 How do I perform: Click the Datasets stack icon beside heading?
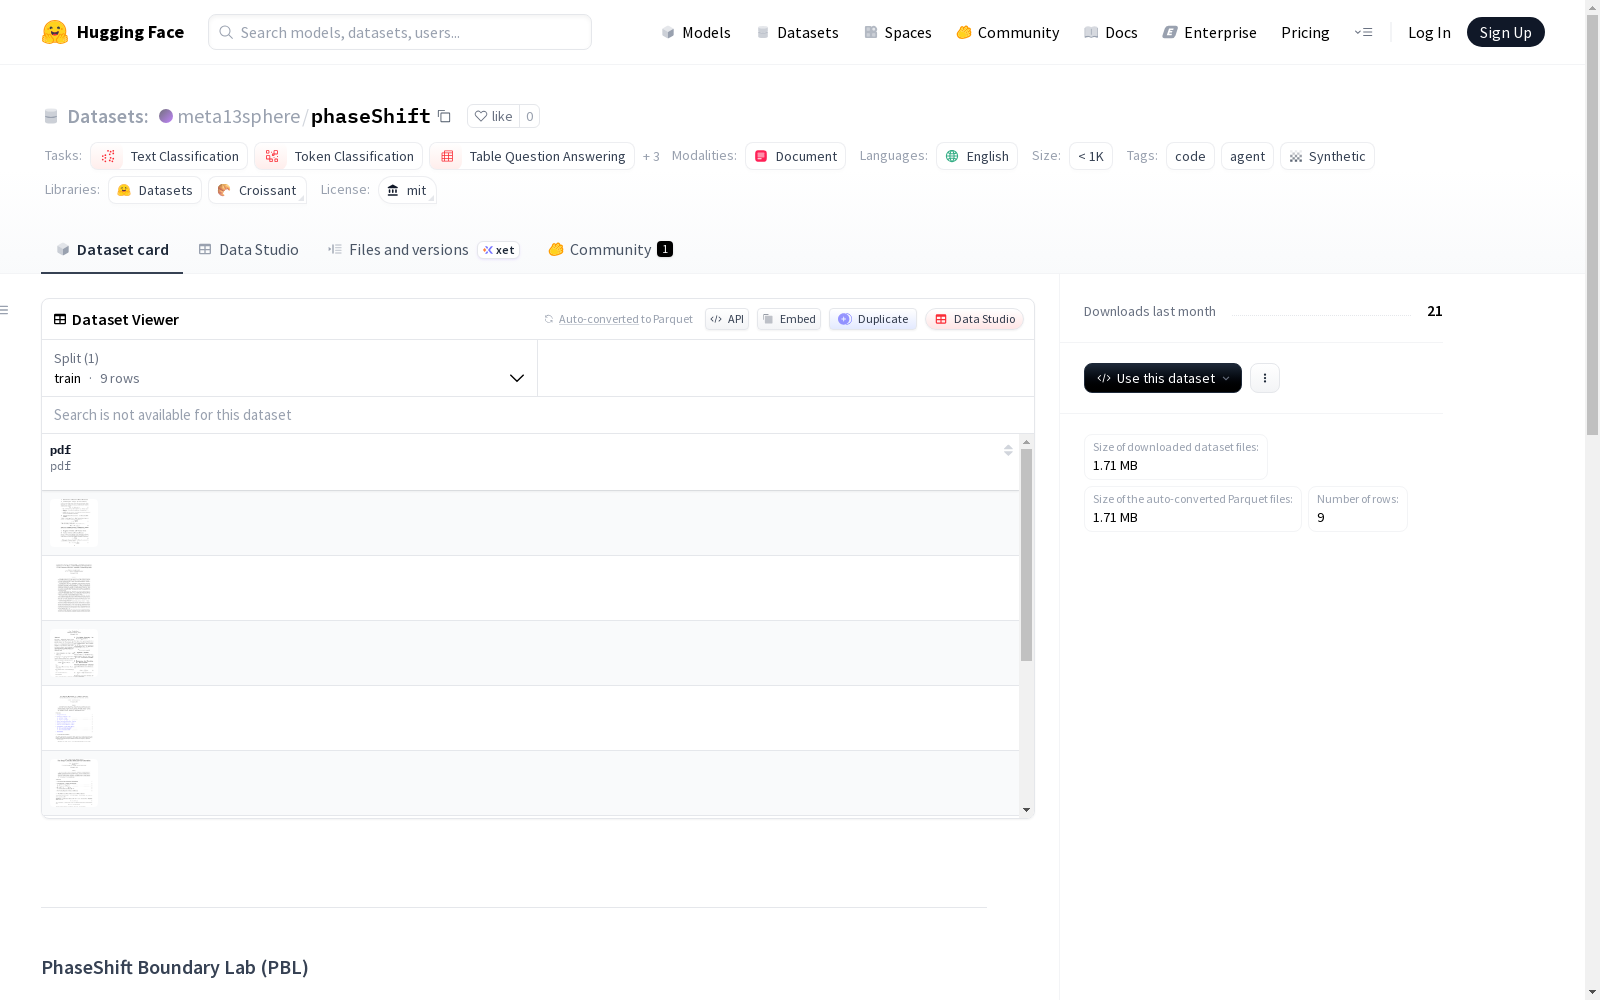click(51, 116)
